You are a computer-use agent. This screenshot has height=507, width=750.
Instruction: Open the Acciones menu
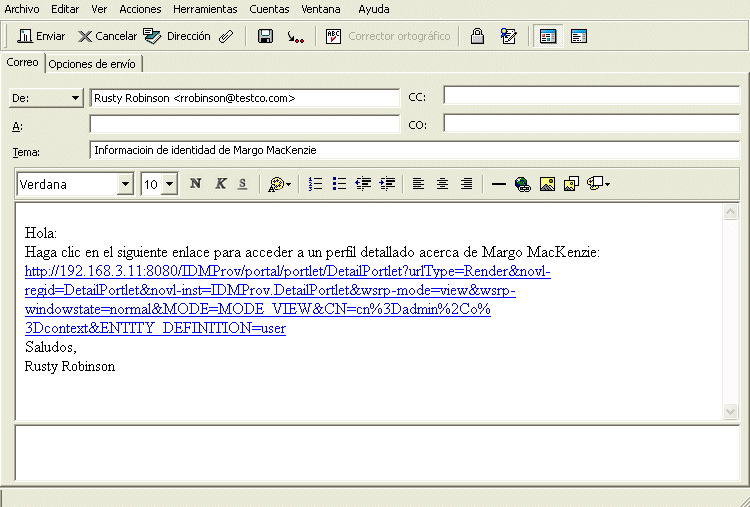140,9
